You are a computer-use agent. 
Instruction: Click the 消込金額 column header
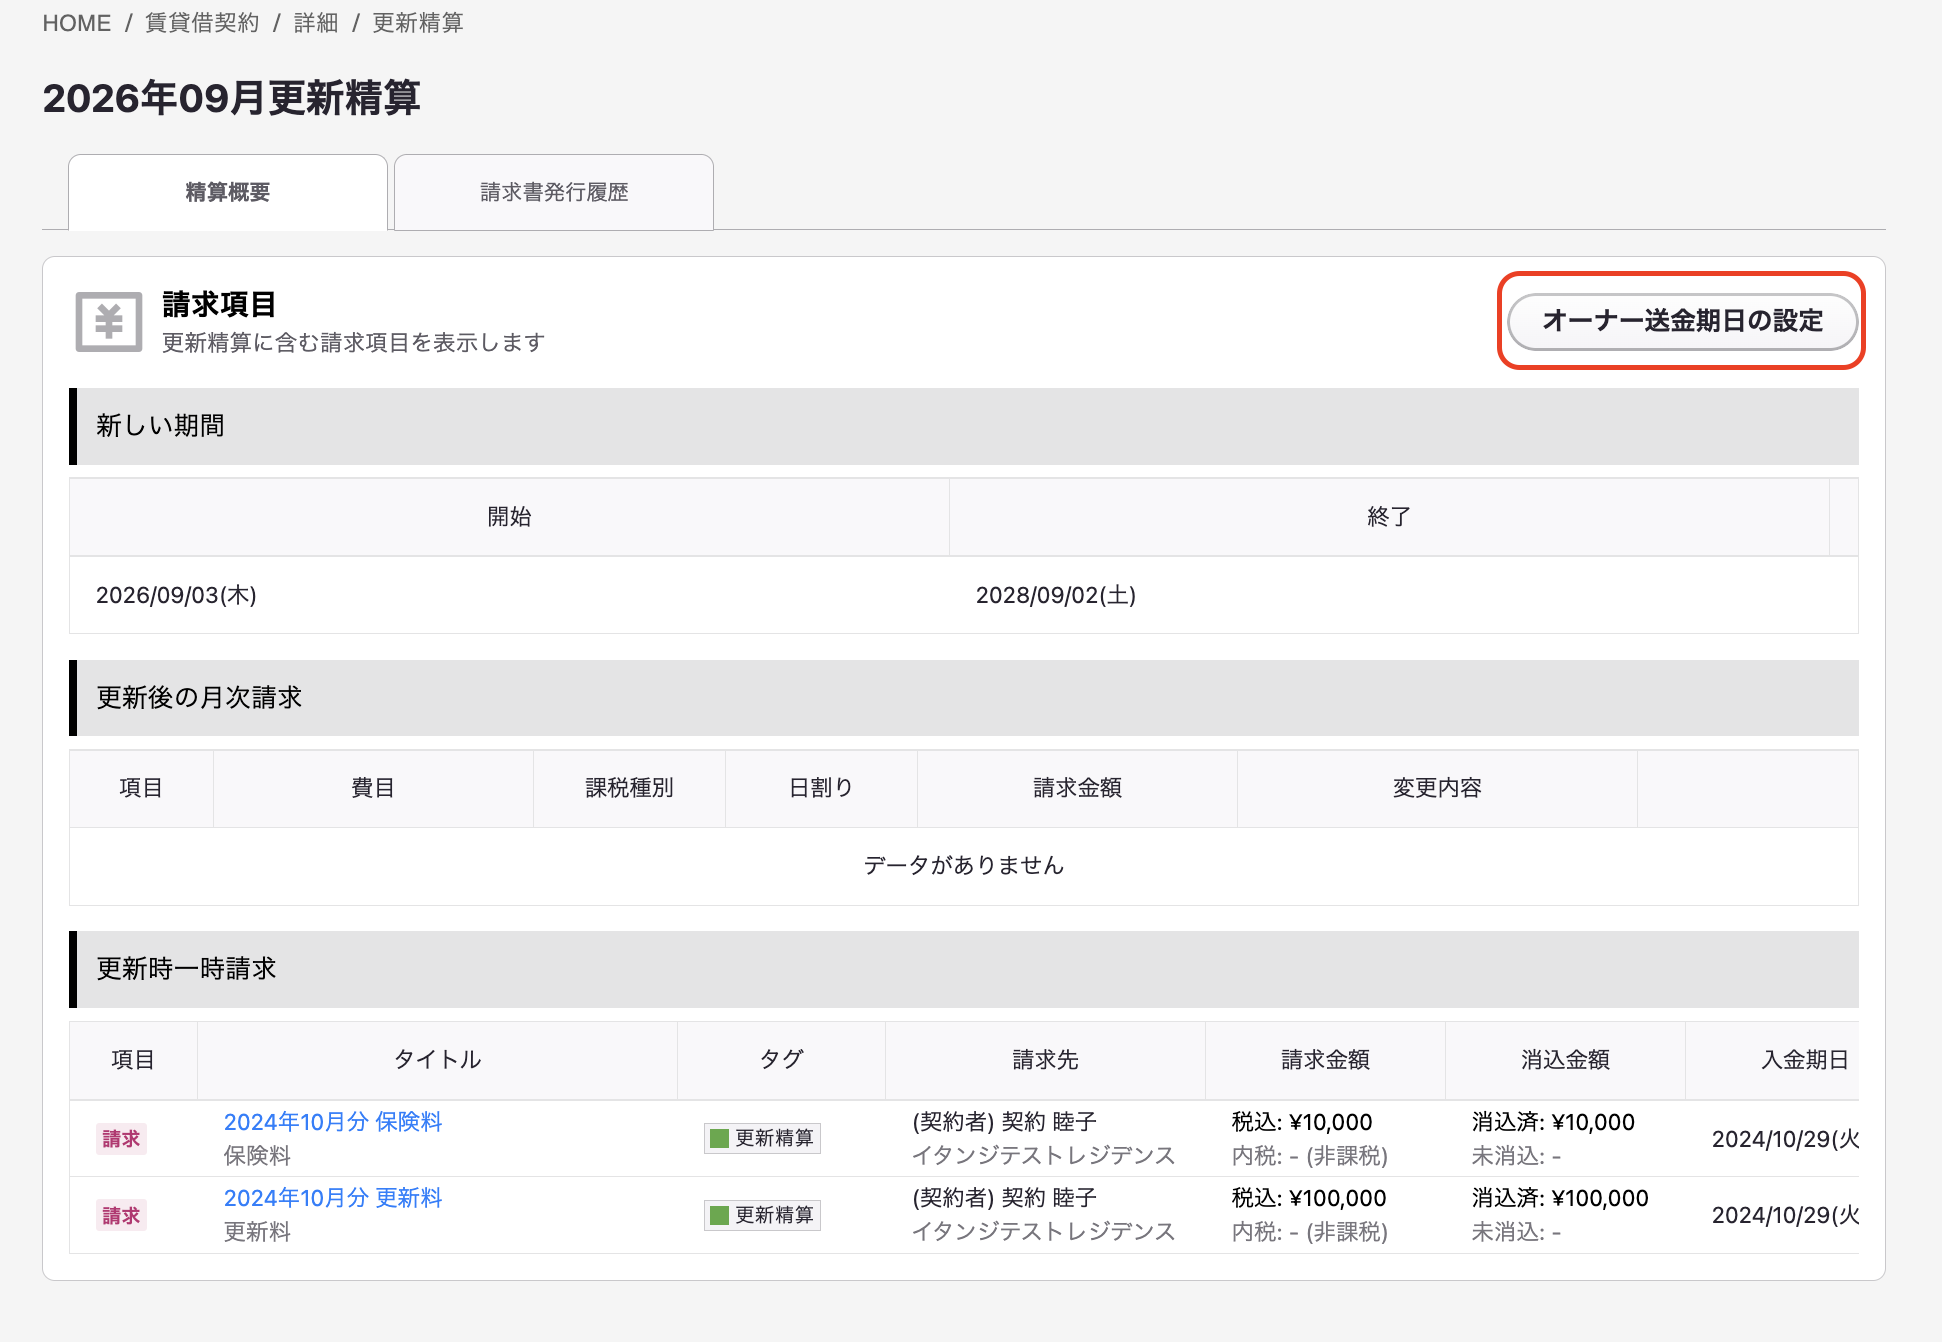click(x=1565, y=1060)
